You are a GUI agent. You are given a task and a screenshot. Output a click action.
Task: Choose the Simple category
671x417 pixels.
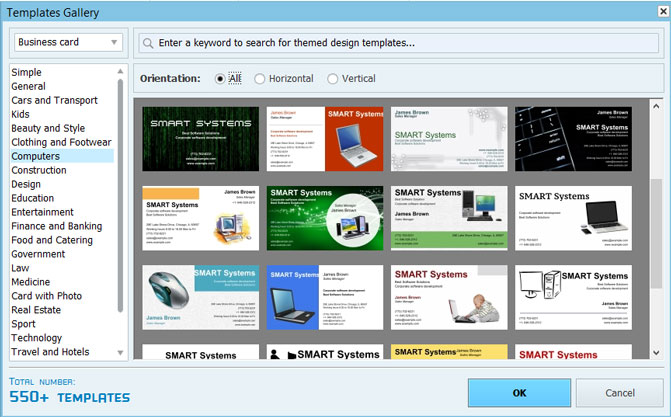[27, 72]
